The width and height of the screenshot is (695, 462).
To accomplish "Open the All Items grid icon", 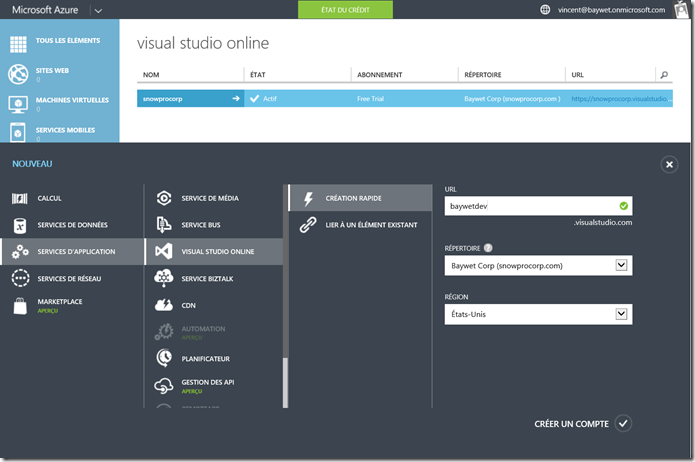I will [x=18, y=44].
